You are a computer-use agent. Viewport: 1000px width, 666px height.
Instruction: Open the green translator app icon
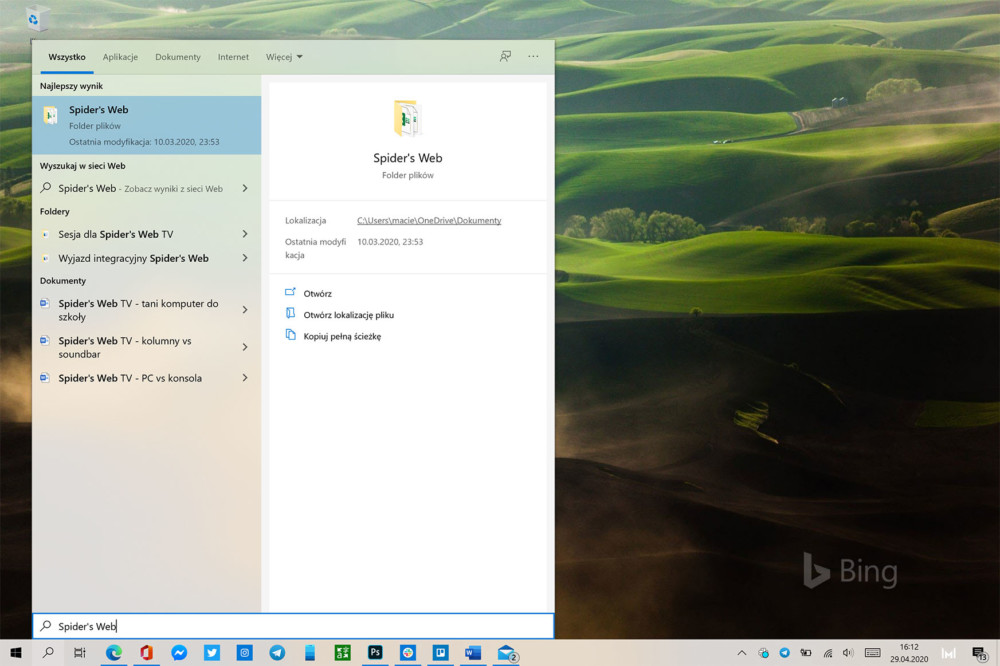(x=342, y=653)
